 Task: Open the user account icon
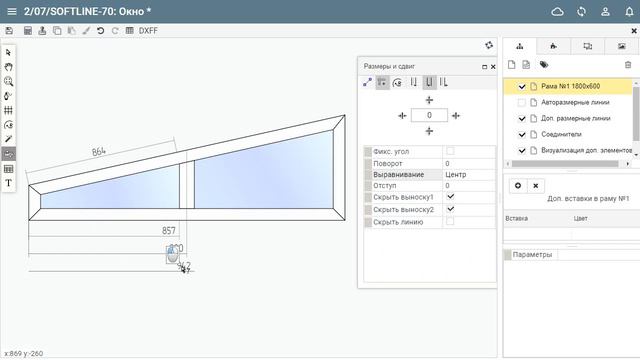point(605,12)
